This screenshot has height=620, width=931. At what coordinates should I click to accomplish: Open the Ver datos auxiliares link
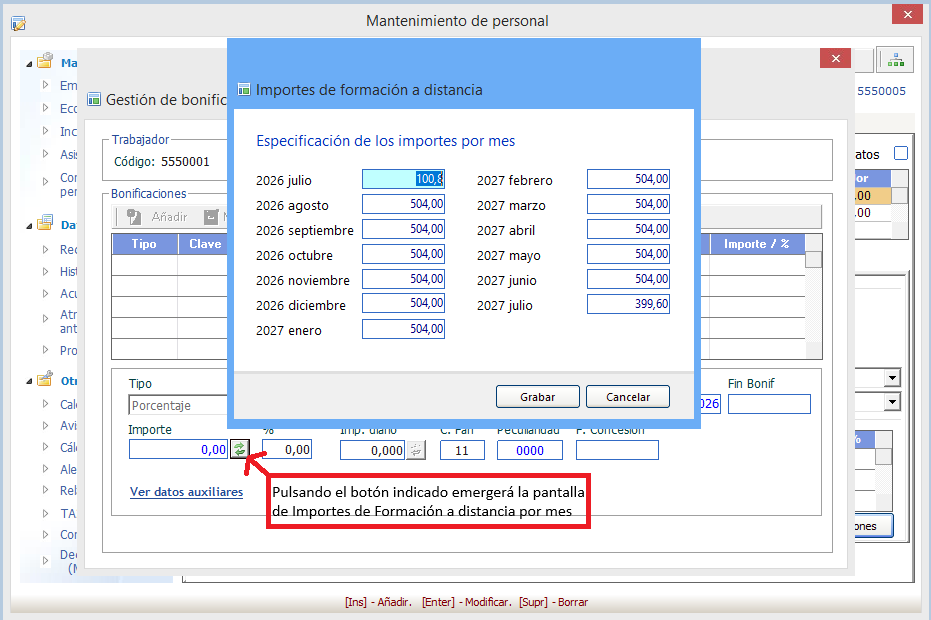(186, 492)
